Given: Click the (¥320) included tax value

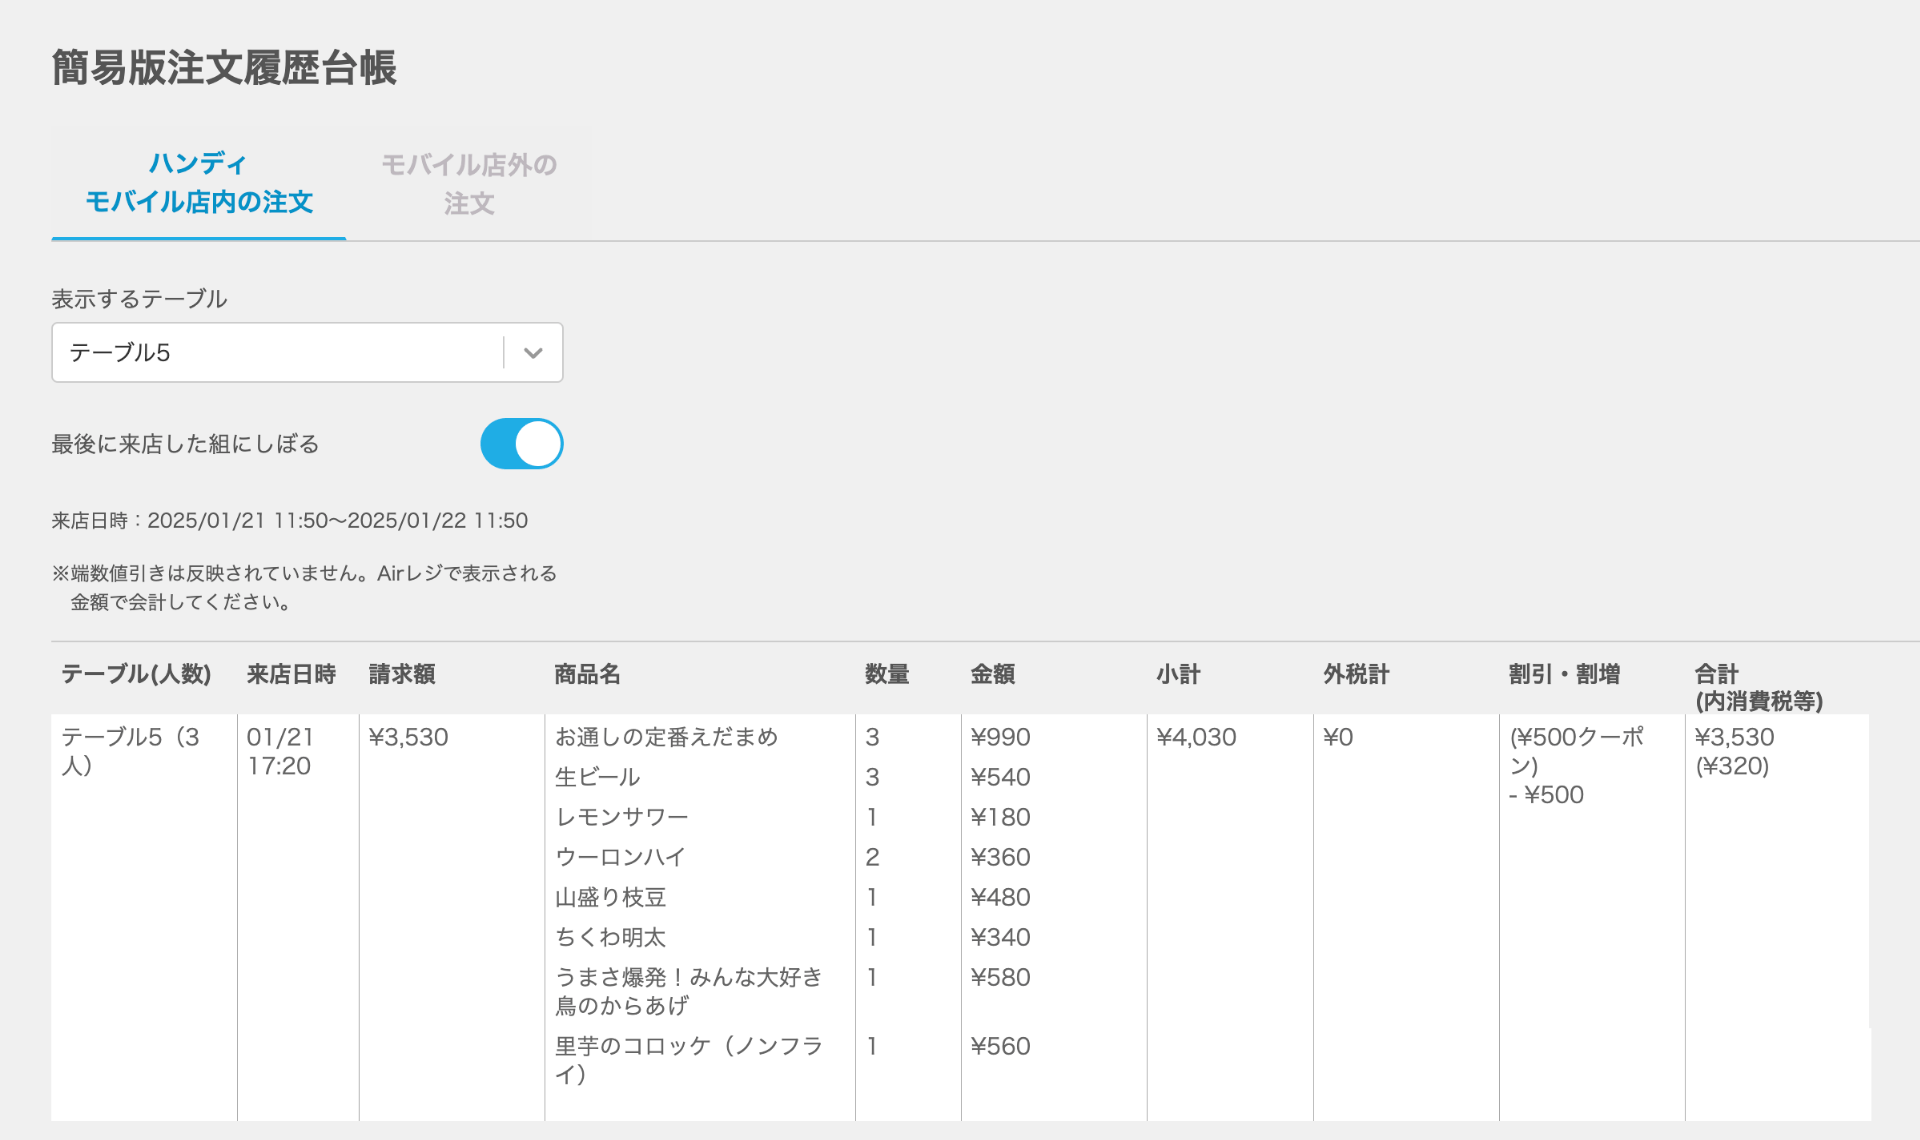Looking at the screenshot, I should coord(1732,766).
